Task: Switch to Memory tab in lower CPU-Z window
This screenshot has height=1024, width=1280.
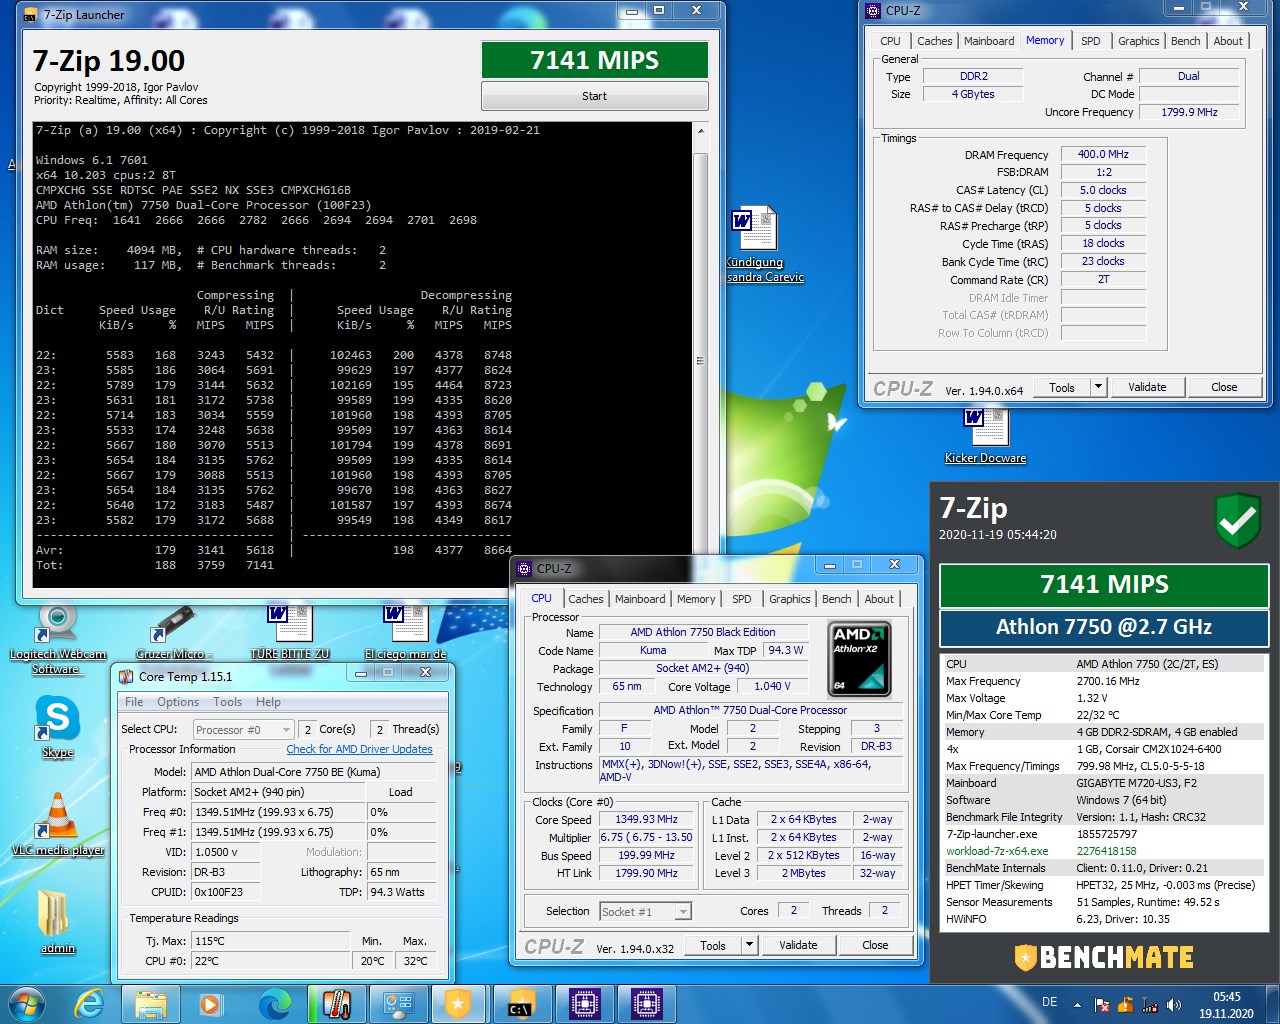Action: click(x=696, y=599)
